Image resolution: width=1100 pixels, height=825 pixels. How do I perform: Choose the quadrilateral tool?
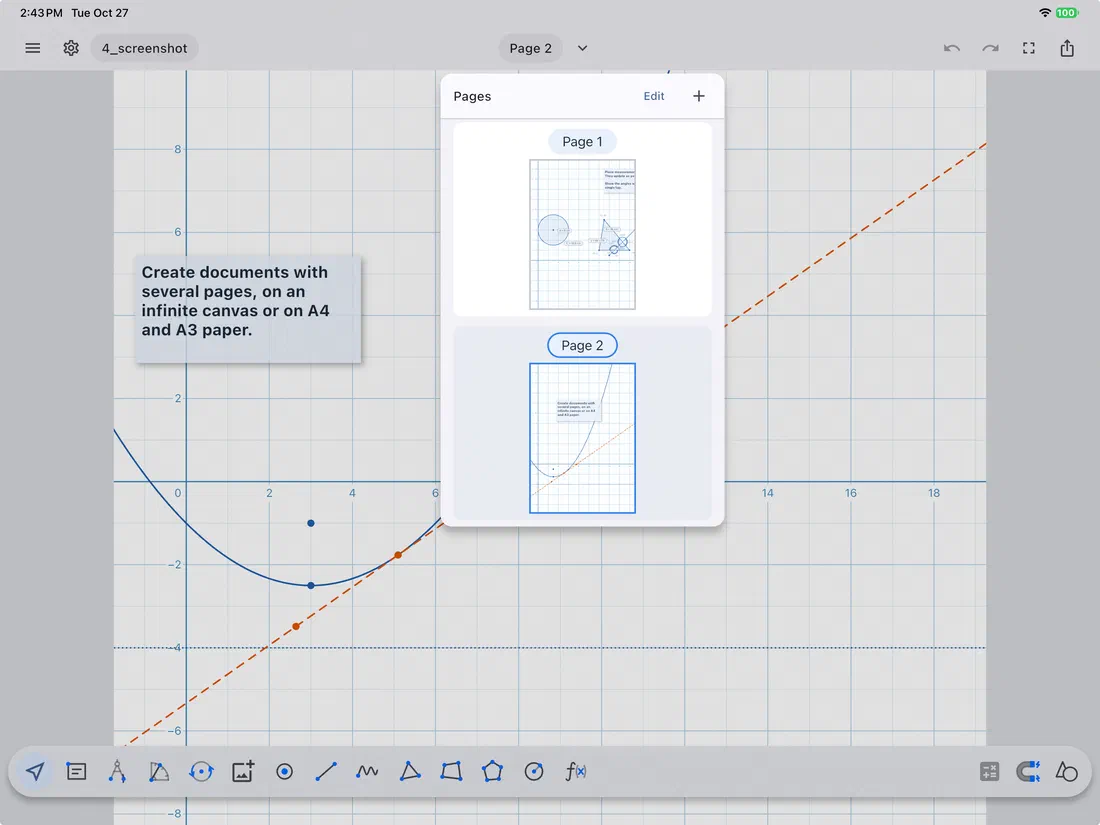click(451, 772)
